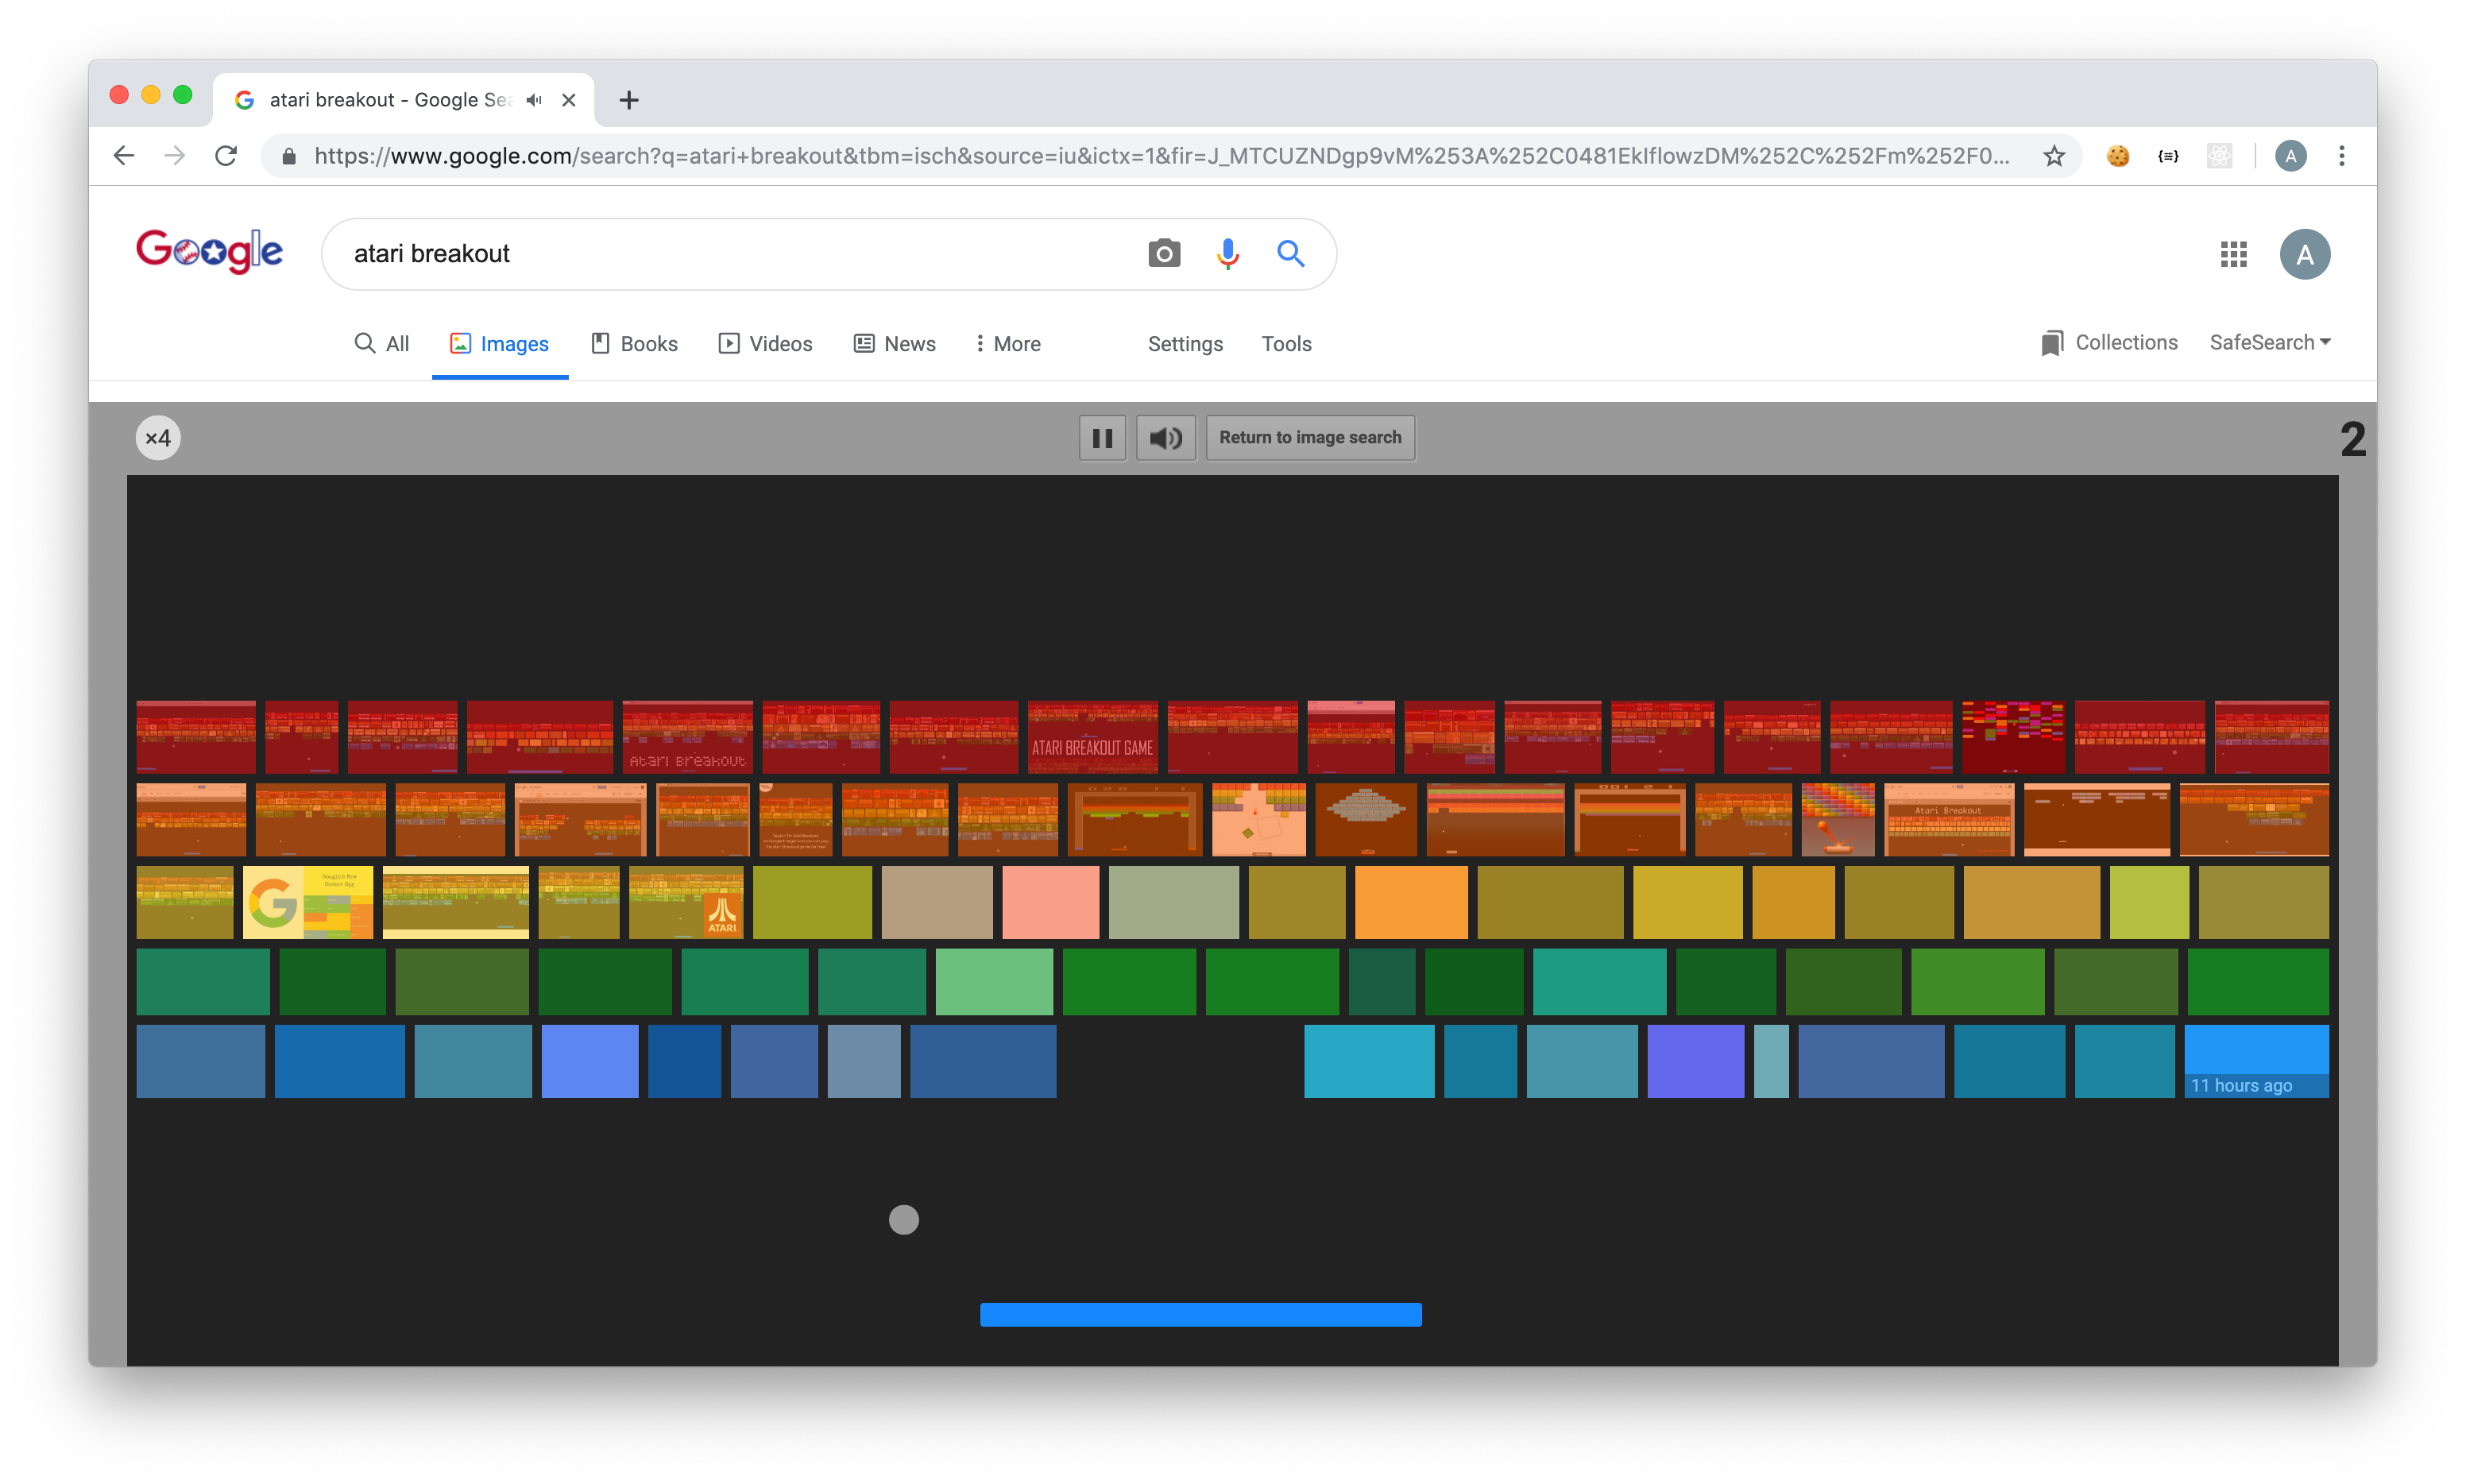Mute the game sound
Screen dimensions: 2466x1484
tap(1165, 438)
